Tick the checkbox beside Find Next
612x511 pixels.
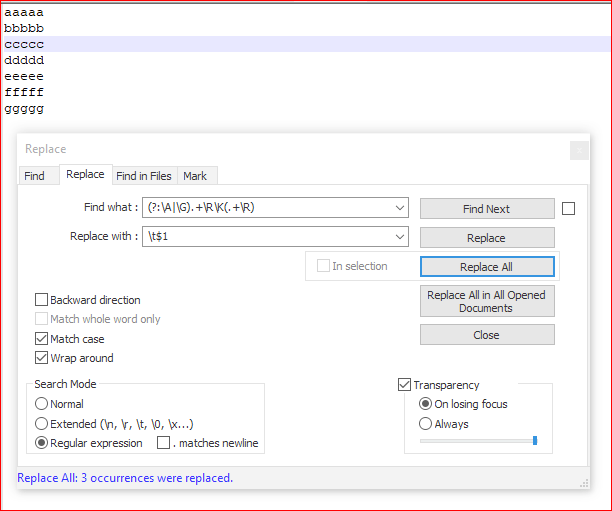pyautogui.click(x=568, y=209)
